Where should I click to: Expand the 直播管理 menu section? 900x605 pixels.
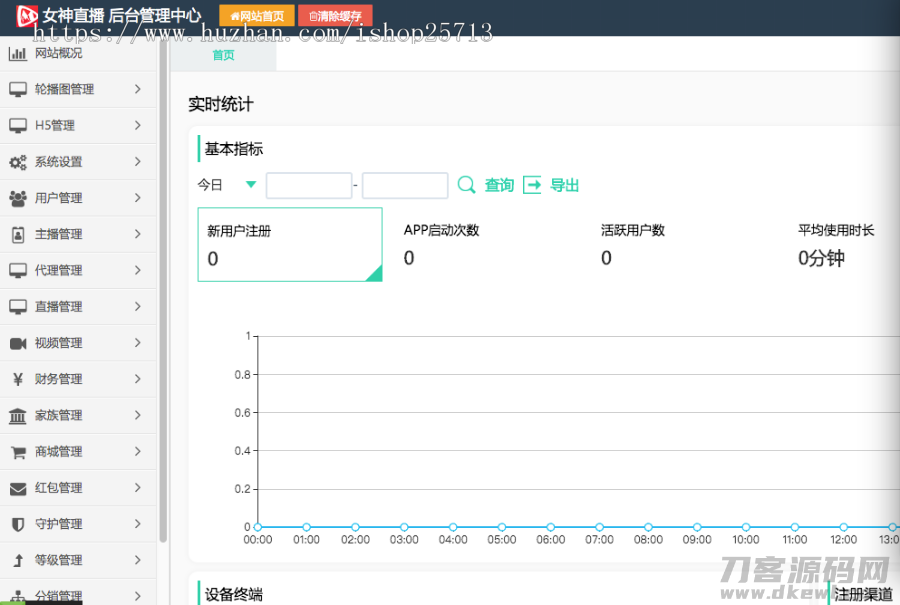(x=75, y=306)
